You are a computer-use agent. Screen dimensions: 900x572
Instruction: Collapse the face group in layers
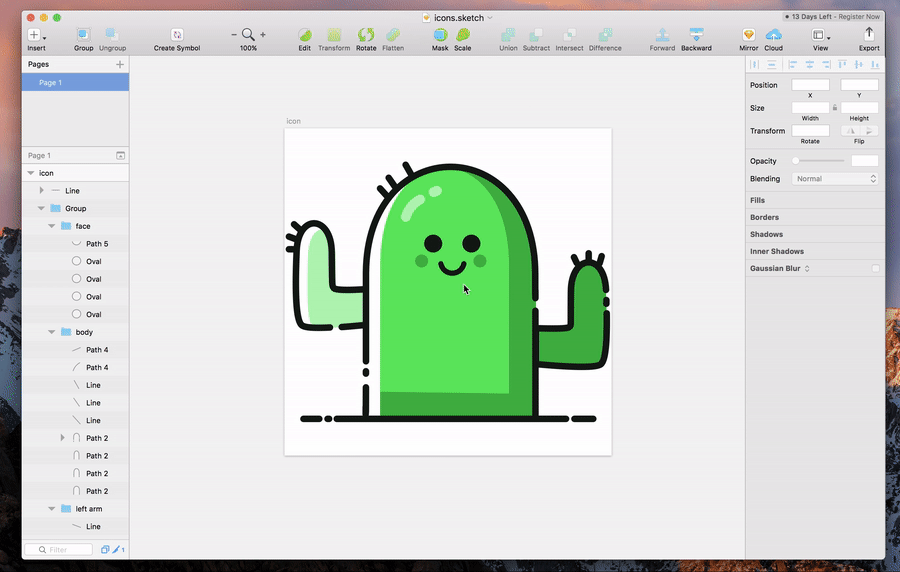pyautogui.click(x=52, y=226)
